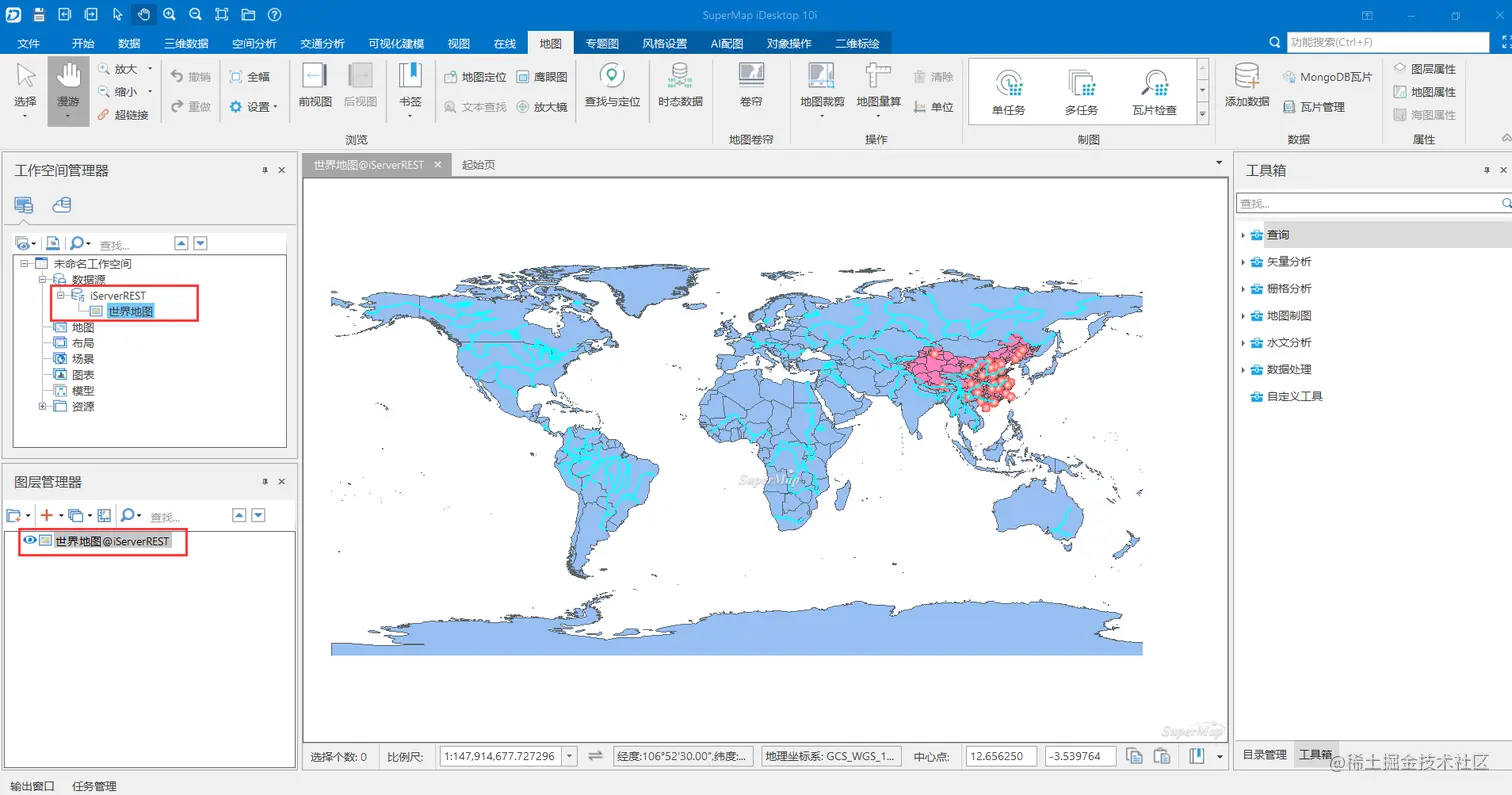This screenshot has width=1512, height=795.
Task: Start a 多任务 tile task
Action: (x=1081, y=92)
